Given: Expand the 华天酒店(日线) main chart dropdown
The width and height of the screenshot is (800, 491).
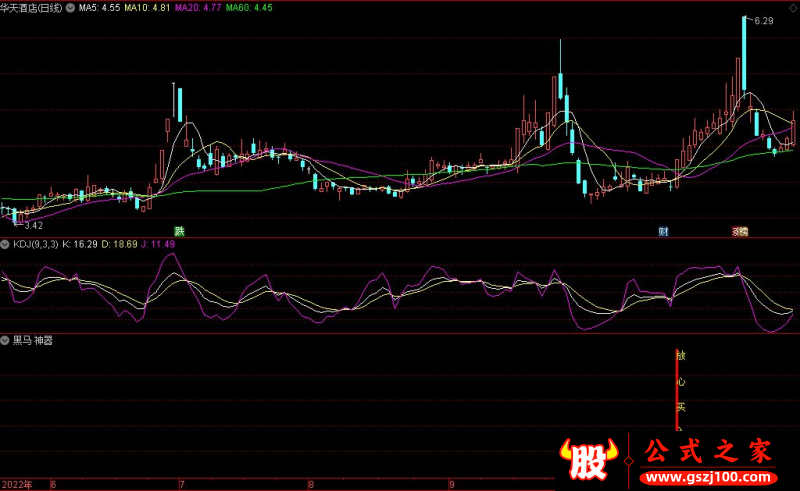Looking at the screenshot, I should (68, 7).
